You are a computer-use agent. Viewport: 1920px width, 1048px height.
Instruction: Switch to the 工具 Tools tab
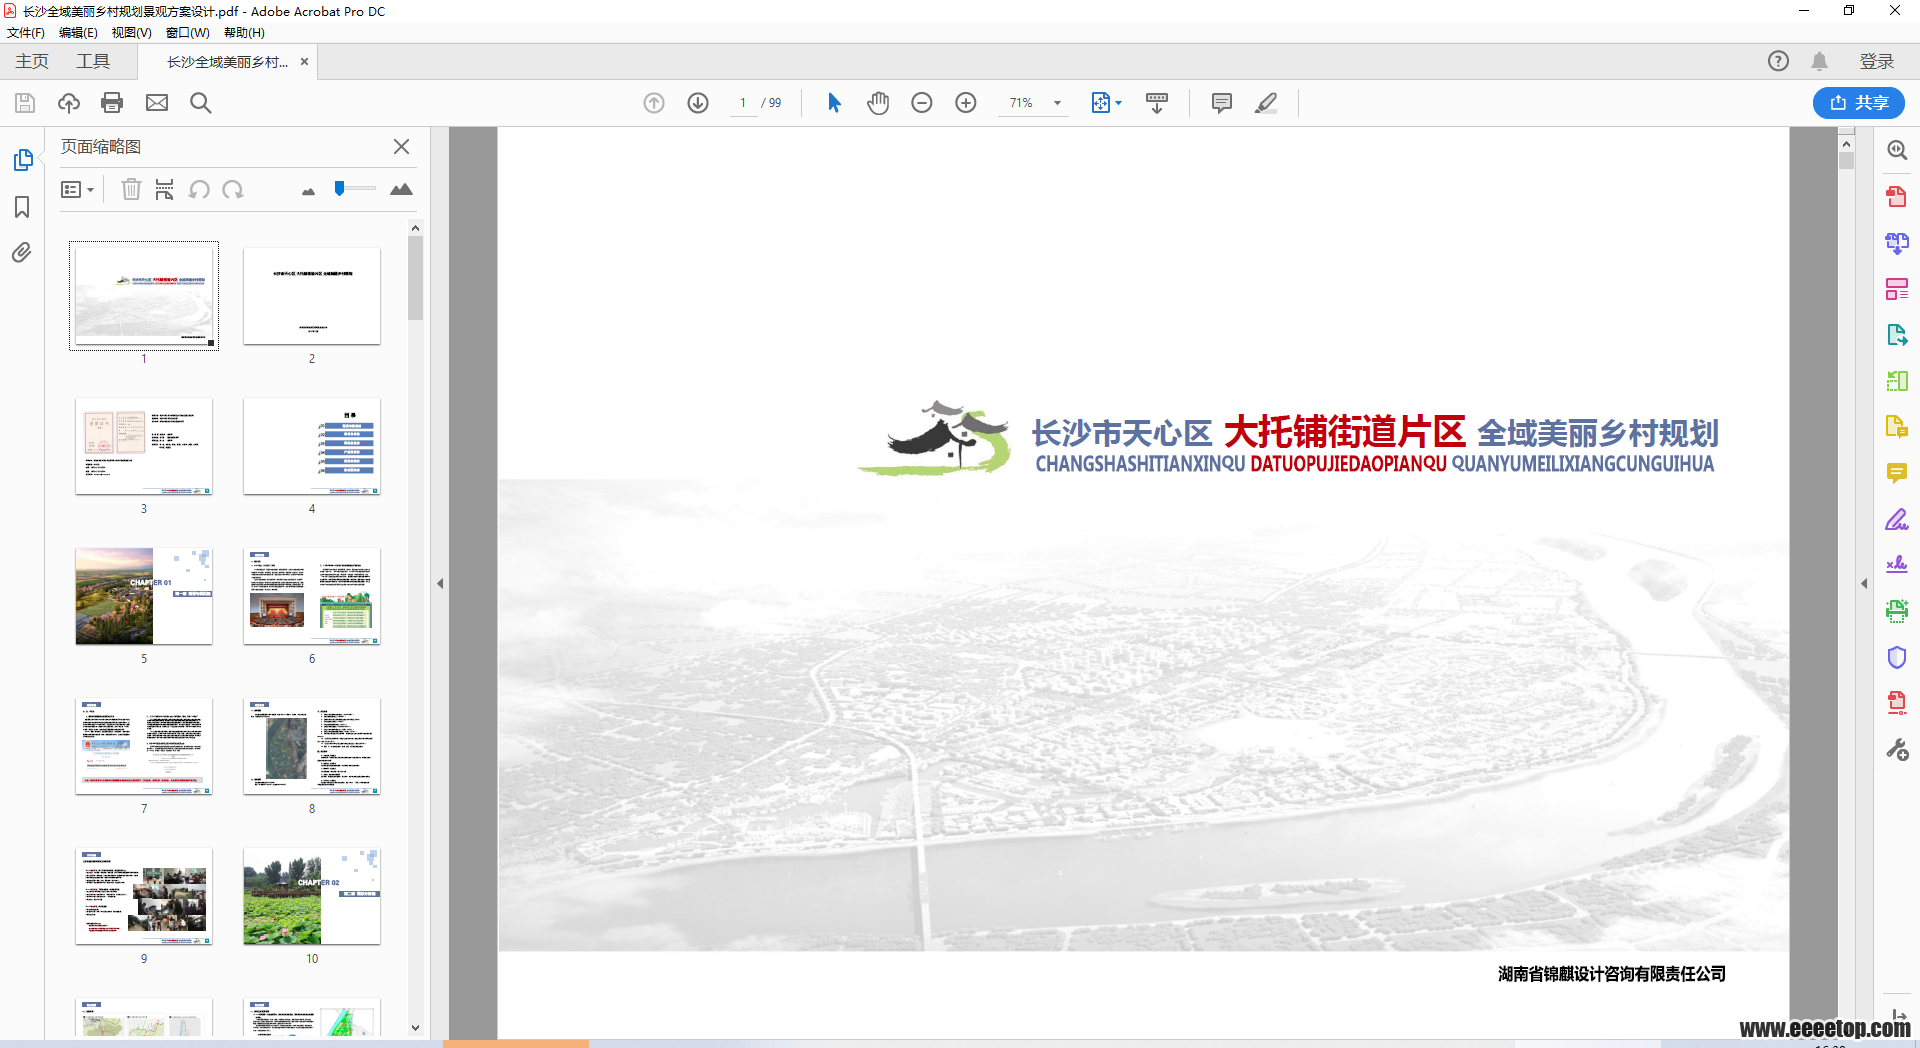[x=93, y=61]
